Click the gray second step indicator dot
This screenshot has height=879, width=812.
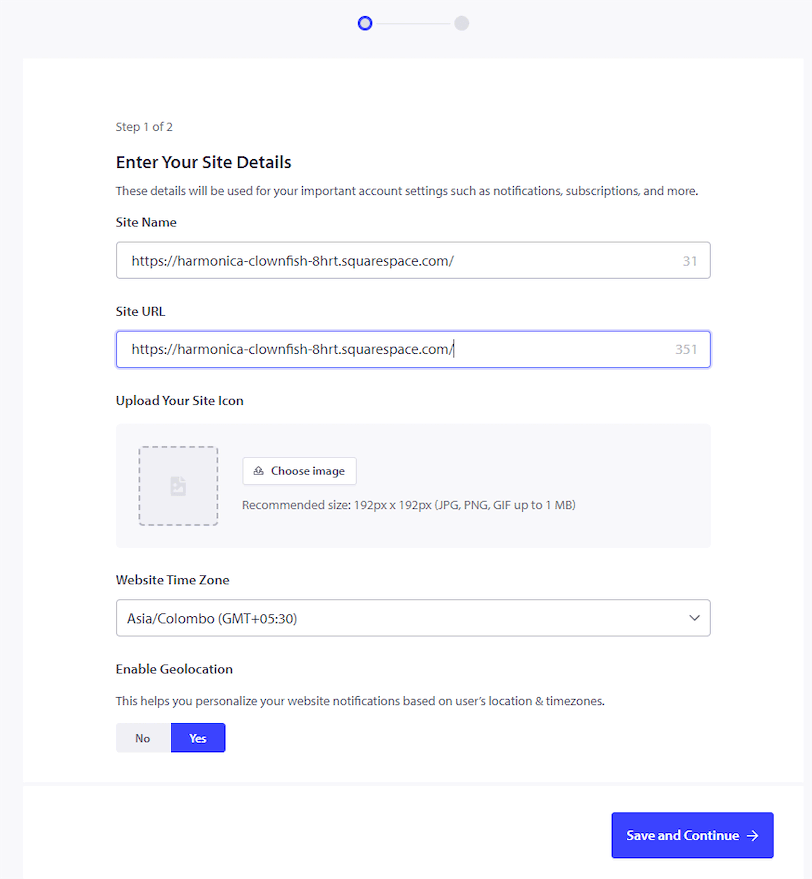coord(461,22)
